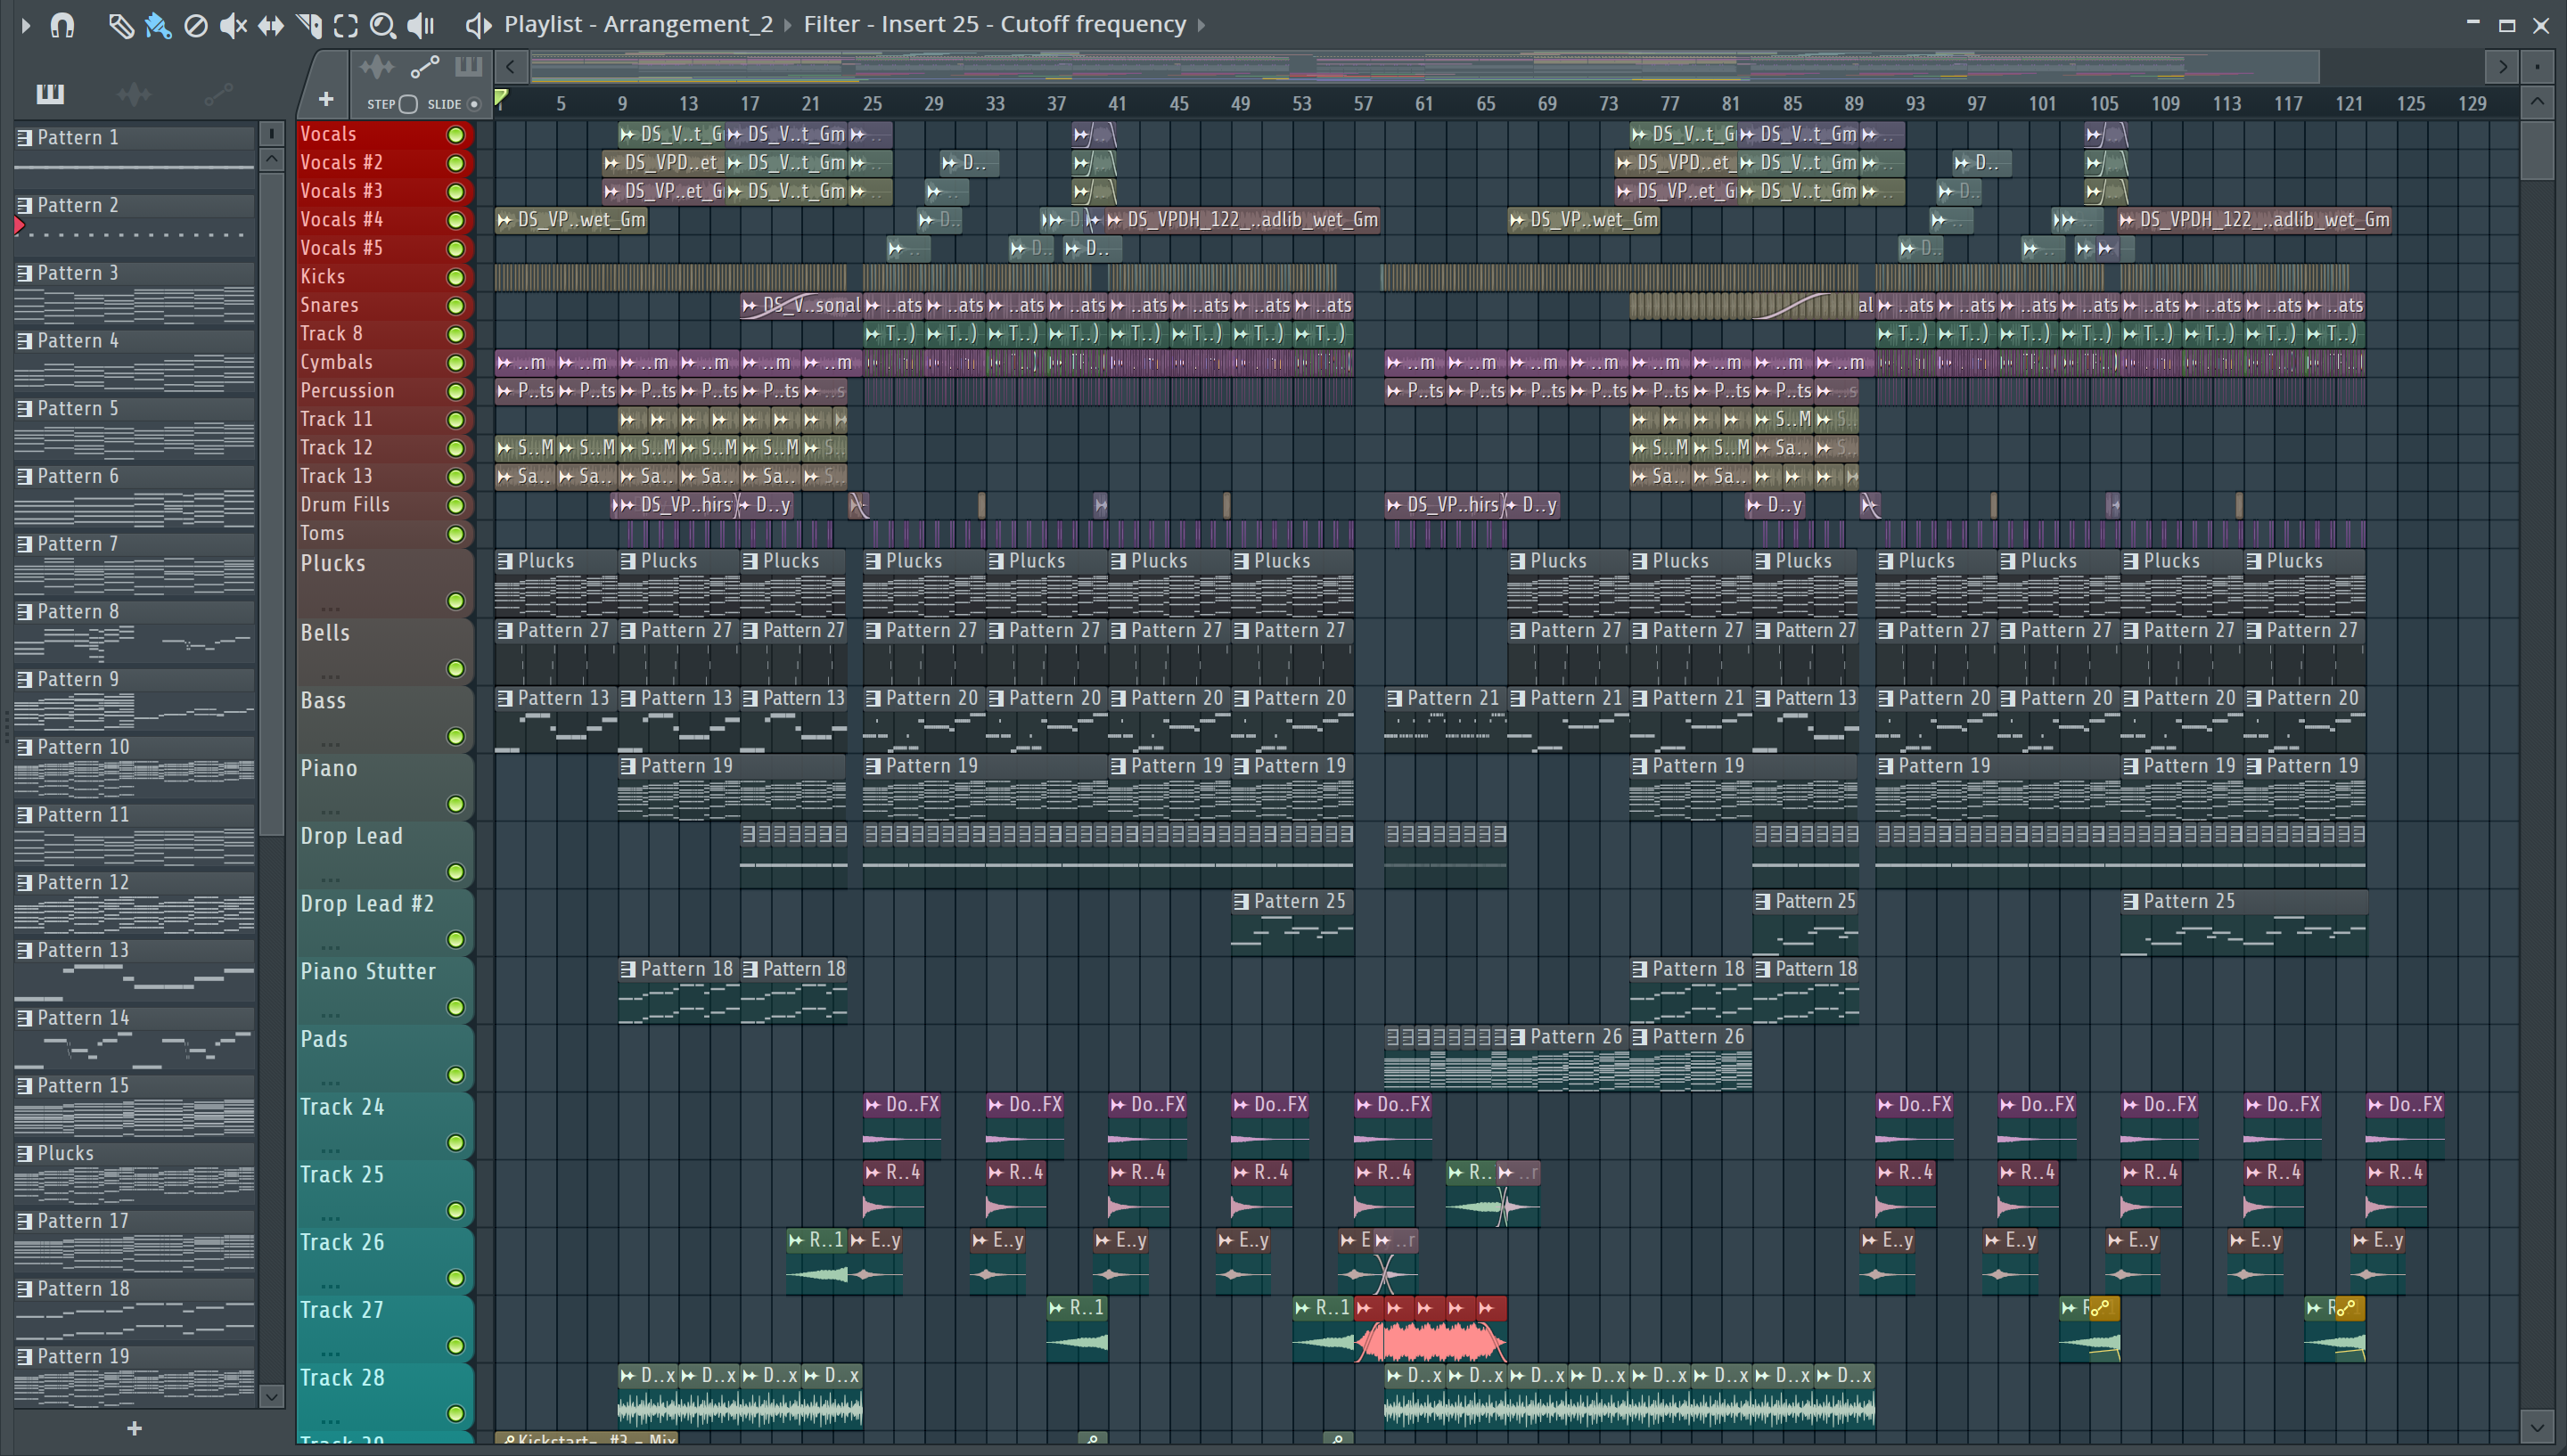Screen dimensions: 2567x1456
Task: Mute the Vocals track
Action: pos(456,134)
